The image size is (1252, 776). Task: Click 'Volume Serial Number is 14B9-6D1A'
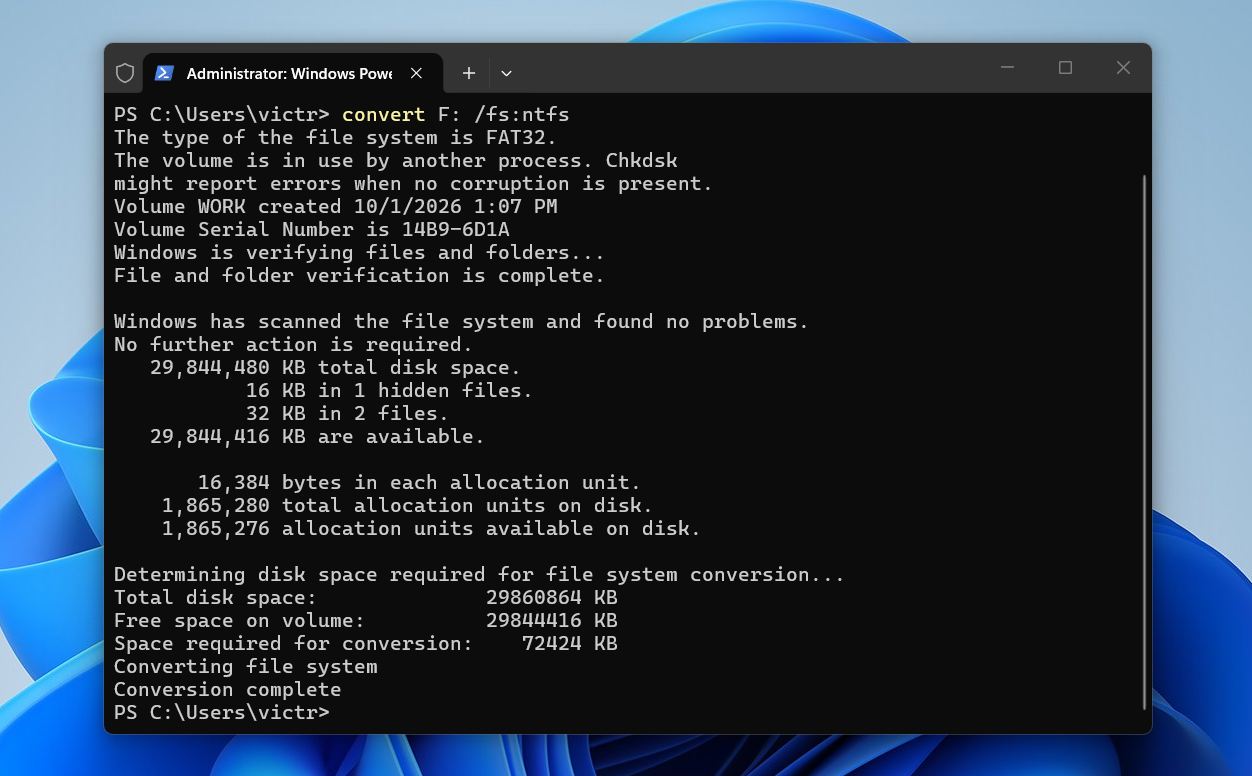click(x=311, y=230)
